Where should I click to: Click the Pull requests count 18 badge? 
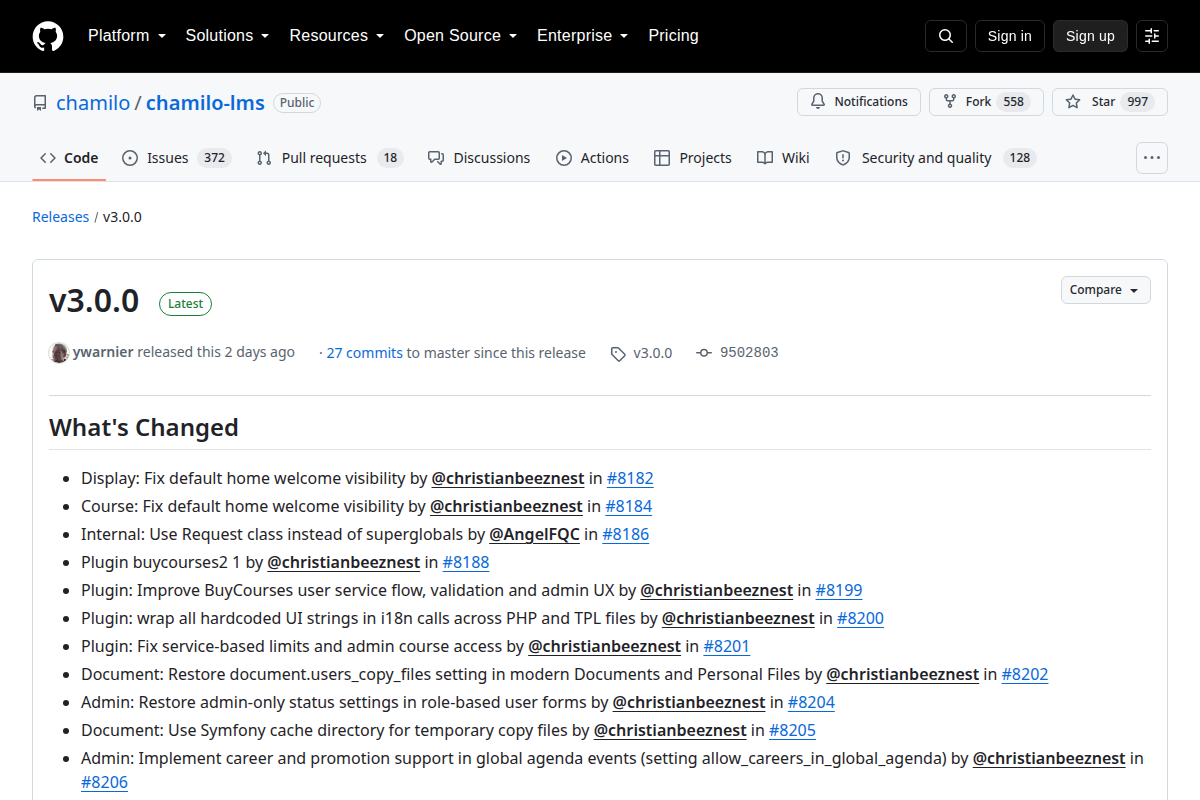[x=390, y=158]
